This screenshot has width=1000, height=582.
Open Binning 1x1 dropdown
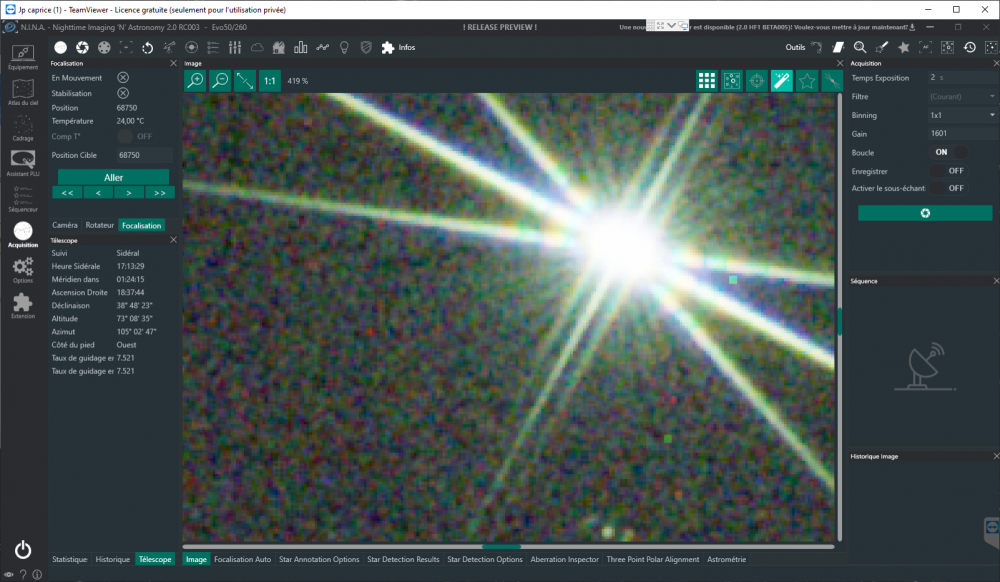pyautogui.click(x=962, y=115)
